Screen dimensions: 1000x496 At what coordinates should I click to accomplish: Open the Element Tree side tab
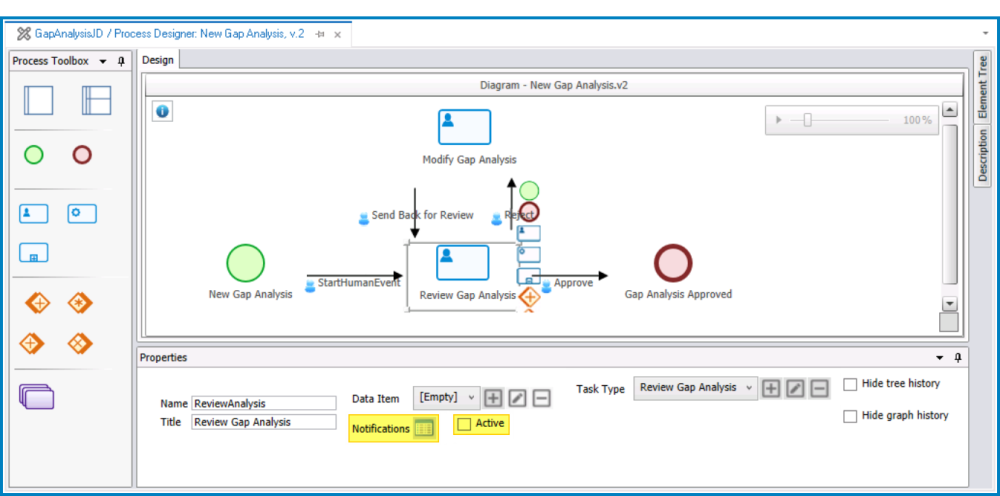pyautogui.click(x=983, y=87)
